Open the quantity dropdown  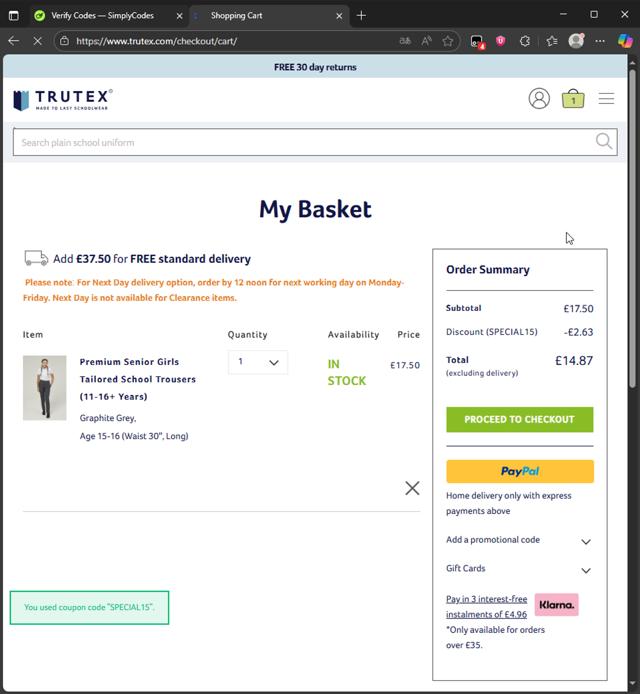(x=258, y=362)
